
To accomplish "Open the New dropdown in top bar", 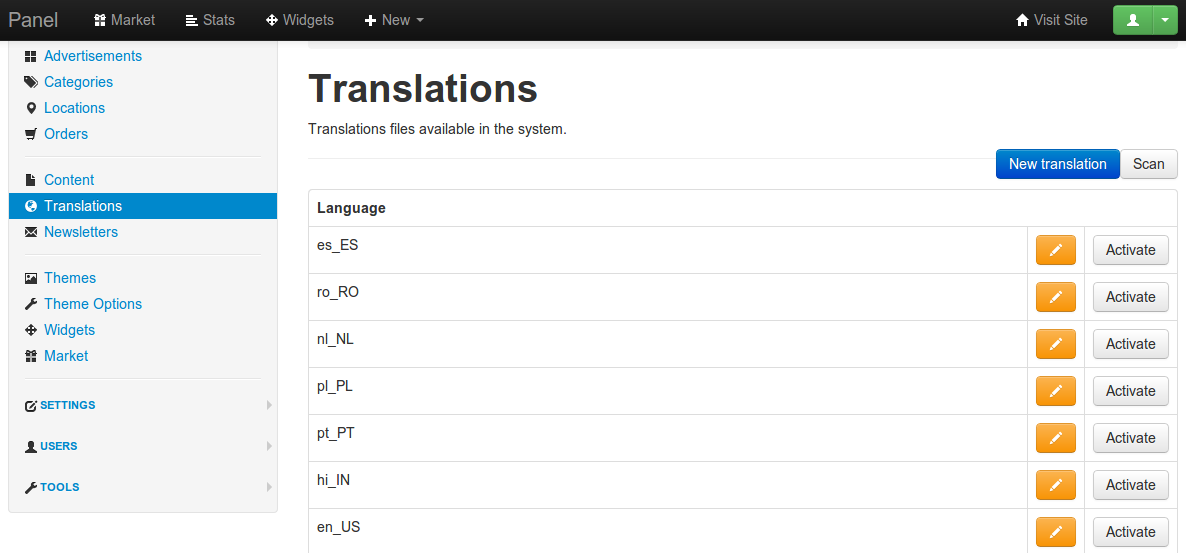I will (x=394, y=20).
